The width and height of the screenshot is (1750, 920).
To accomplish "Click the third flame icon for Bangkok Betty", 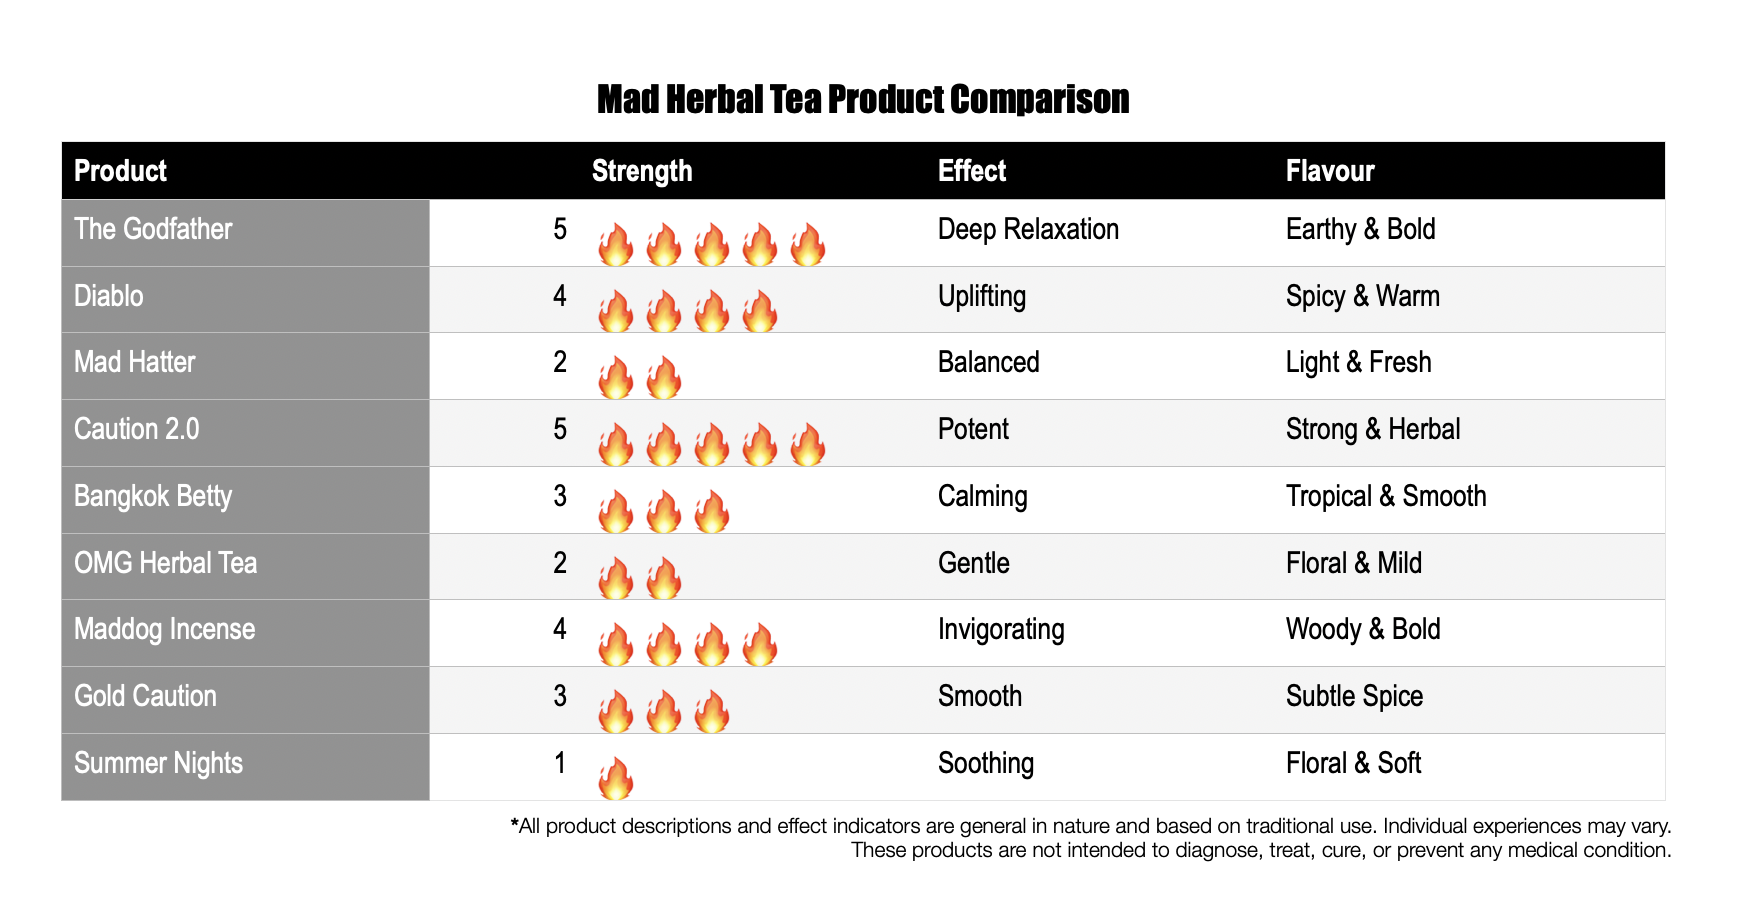I will (x=712, y=512).
